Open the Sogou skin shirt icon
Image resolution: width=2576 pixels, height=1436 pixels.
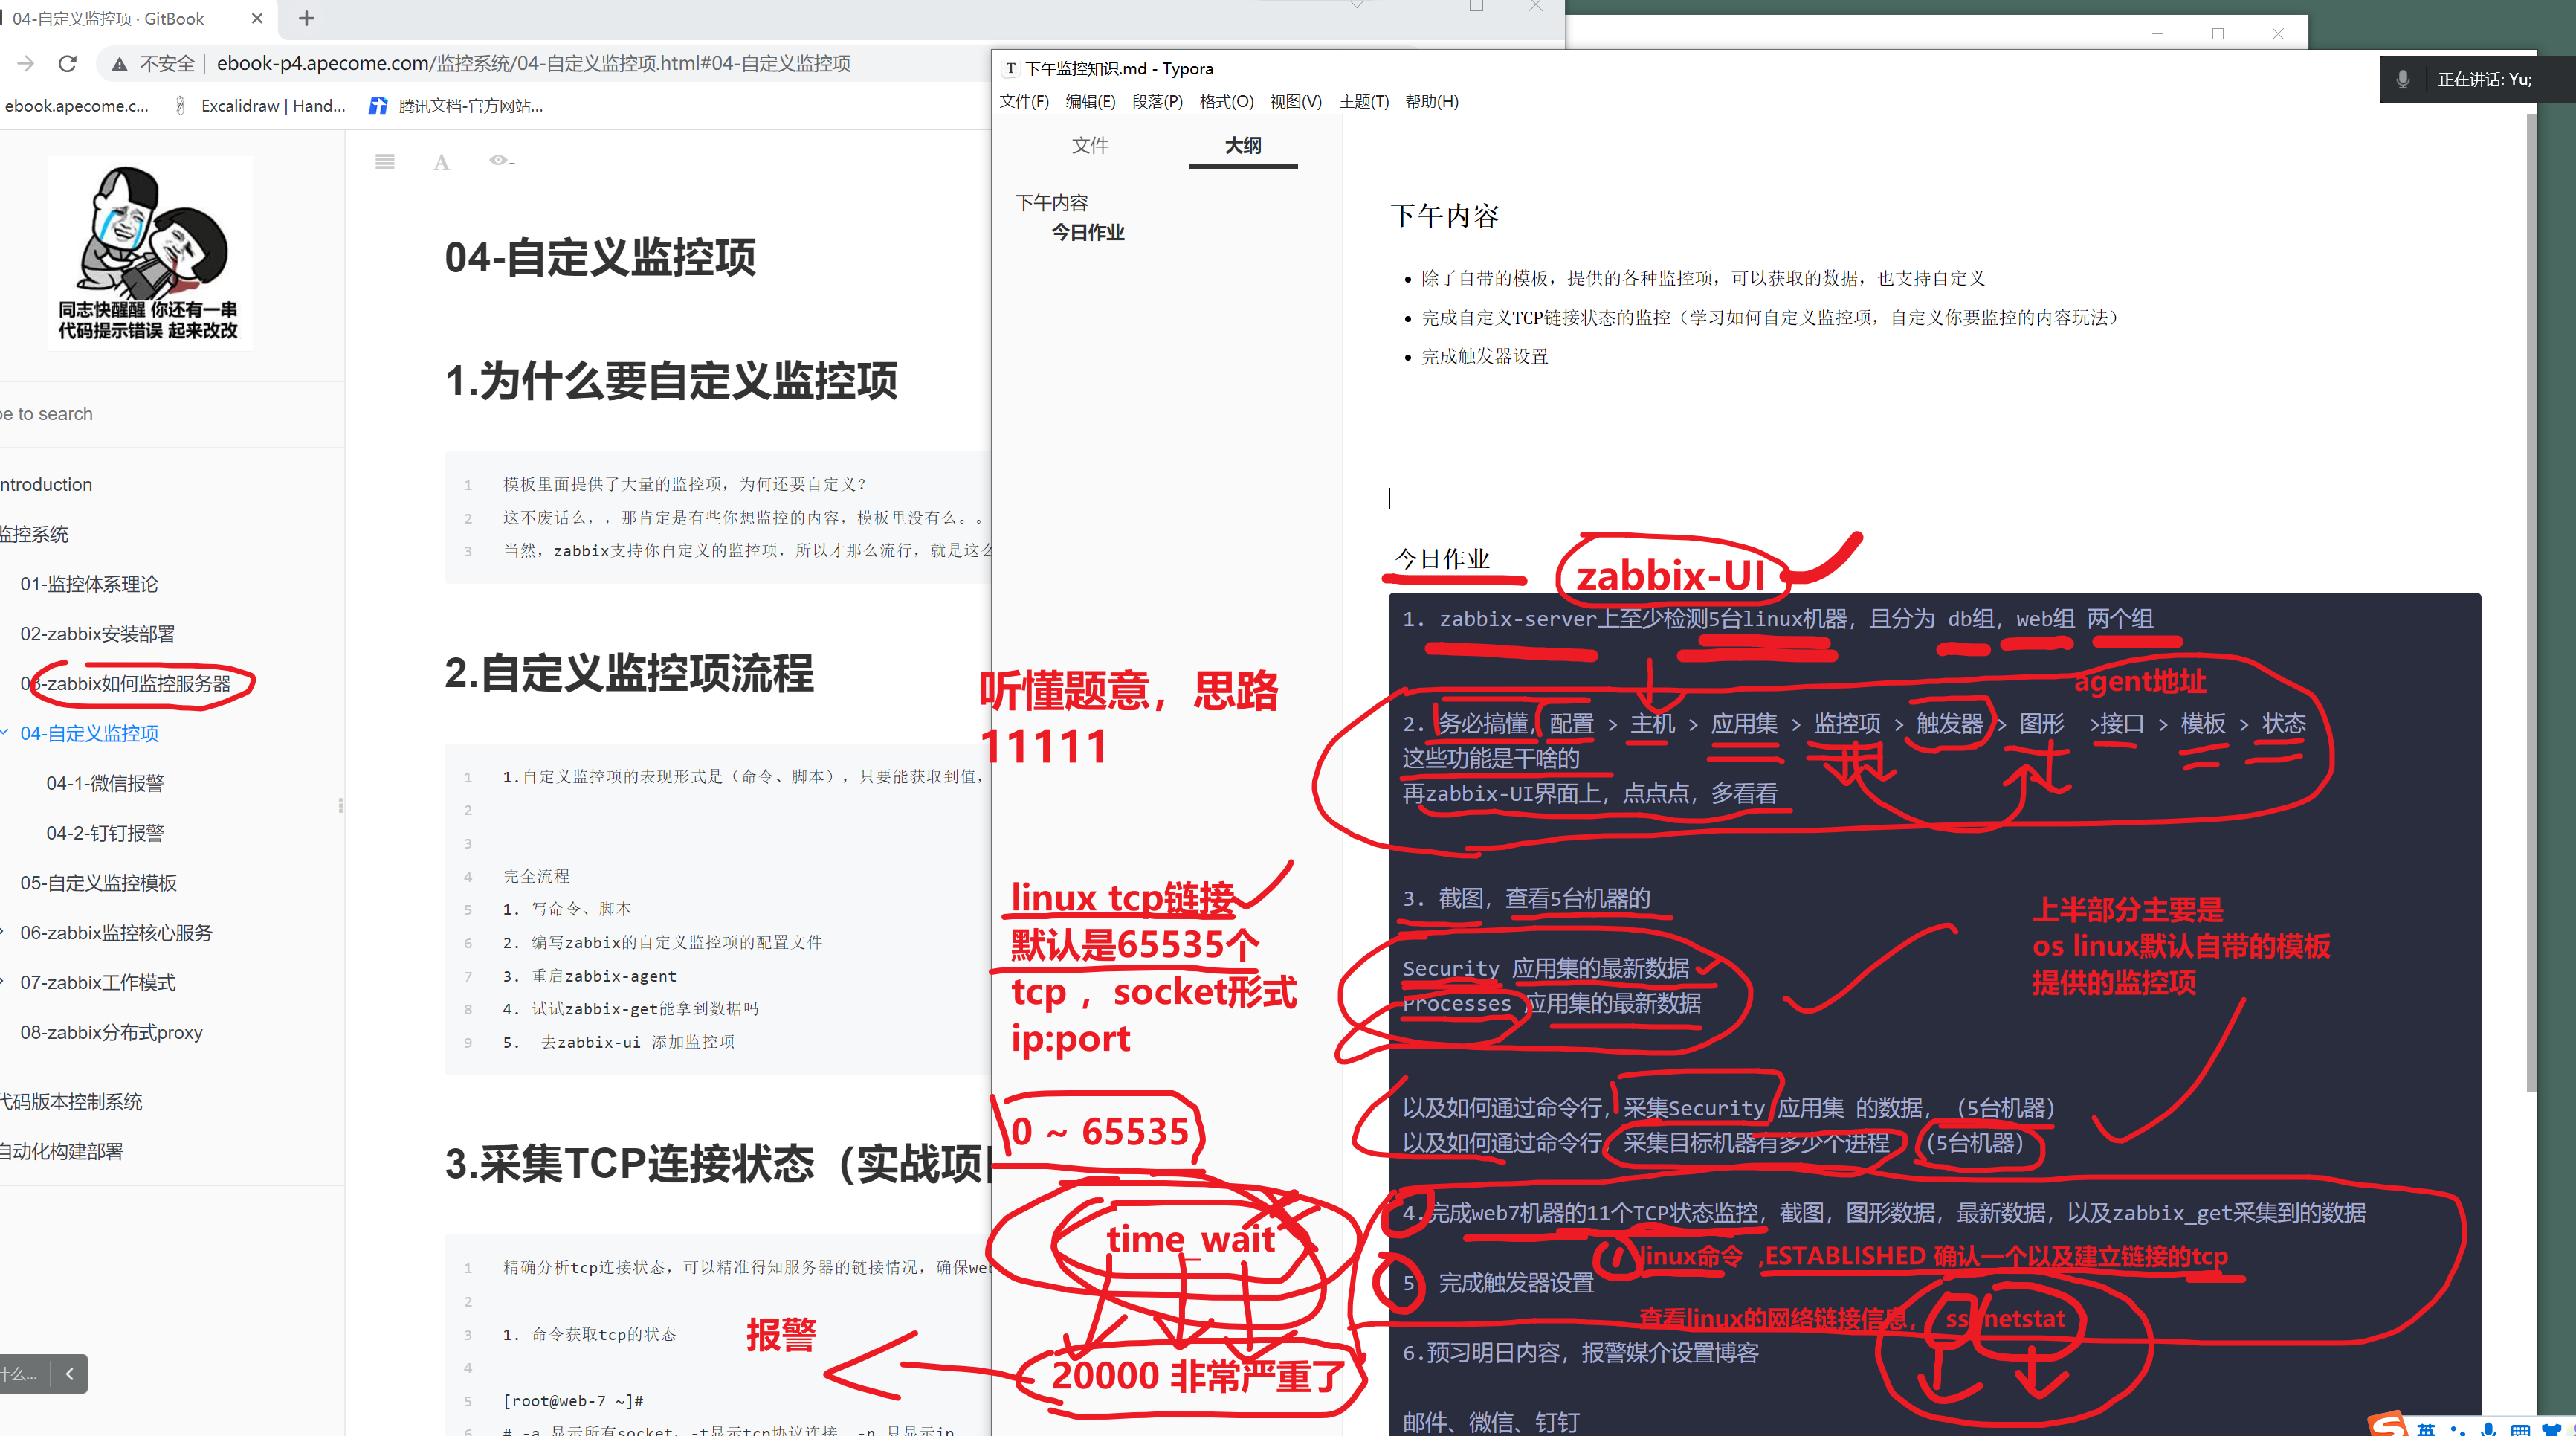2553,1430
